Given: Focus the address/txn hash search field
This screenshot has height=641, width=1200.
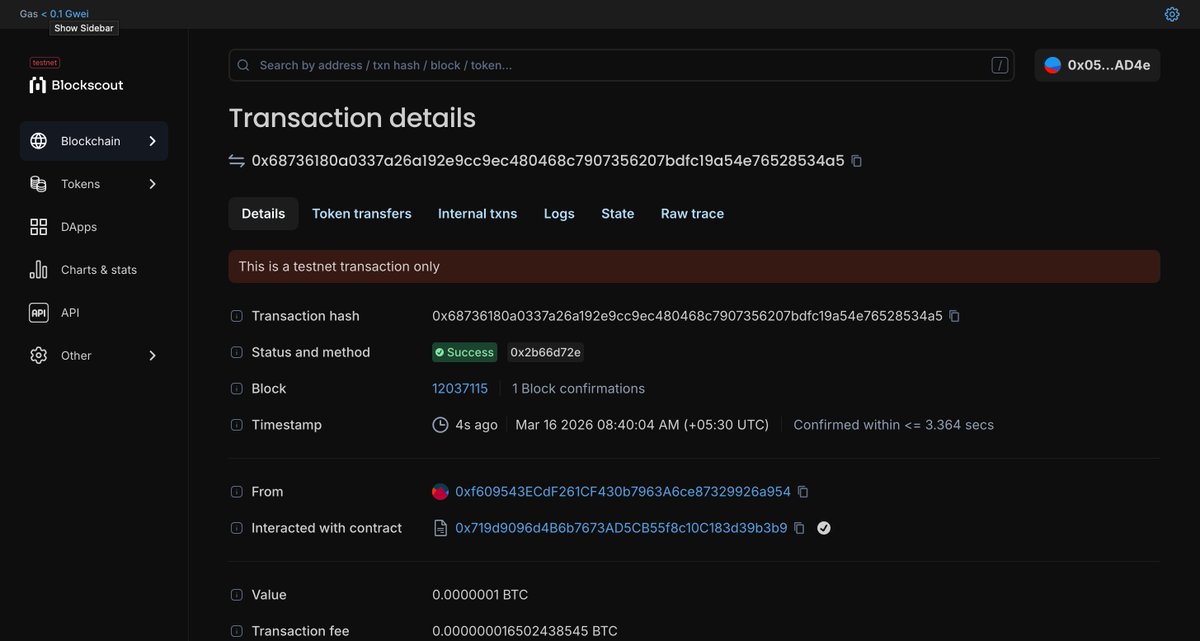Looking at the screenshot, I should coord(621,65).
